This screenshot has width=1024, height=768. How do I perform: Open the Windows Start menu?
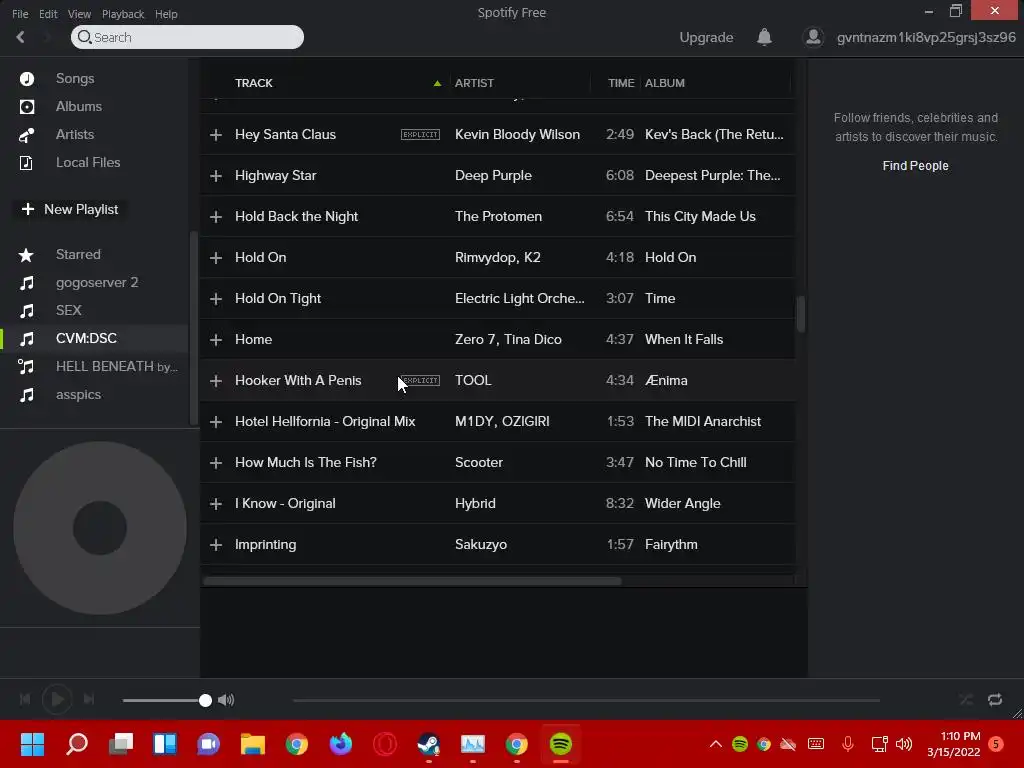(32, 744)
